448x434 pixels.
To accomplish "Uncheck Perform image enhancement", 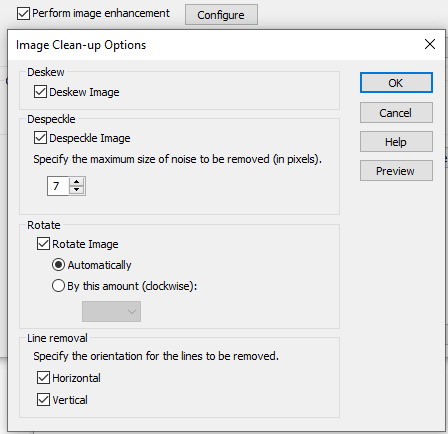I will pos(23,14).
